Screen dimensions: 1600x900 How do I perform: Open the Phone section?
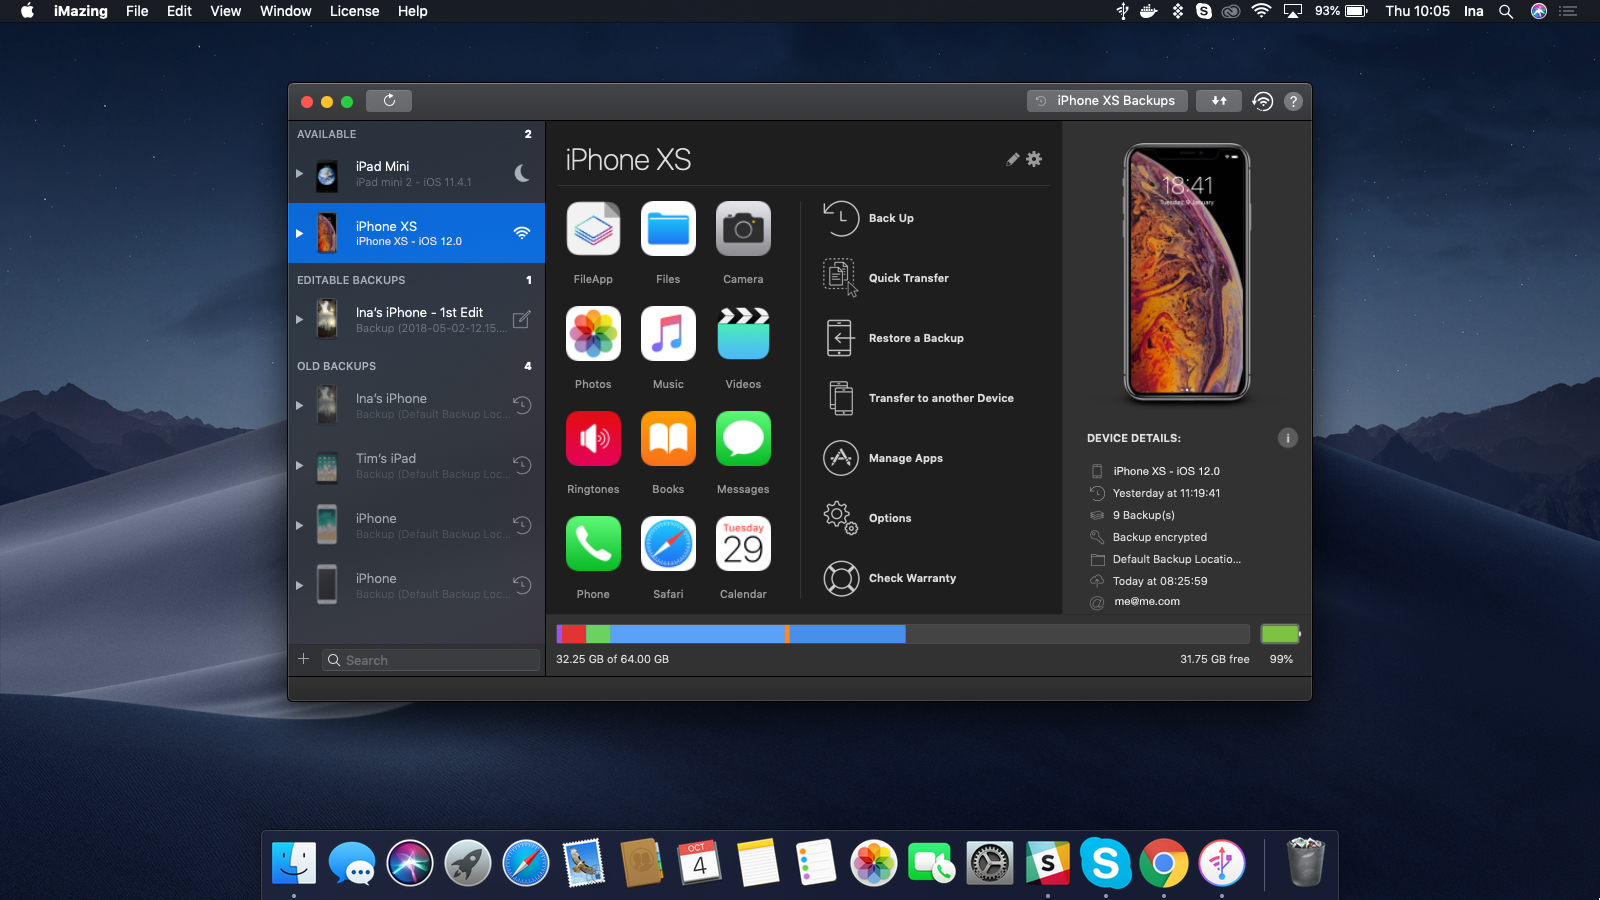pyautogui.click(x=593, y=544)
